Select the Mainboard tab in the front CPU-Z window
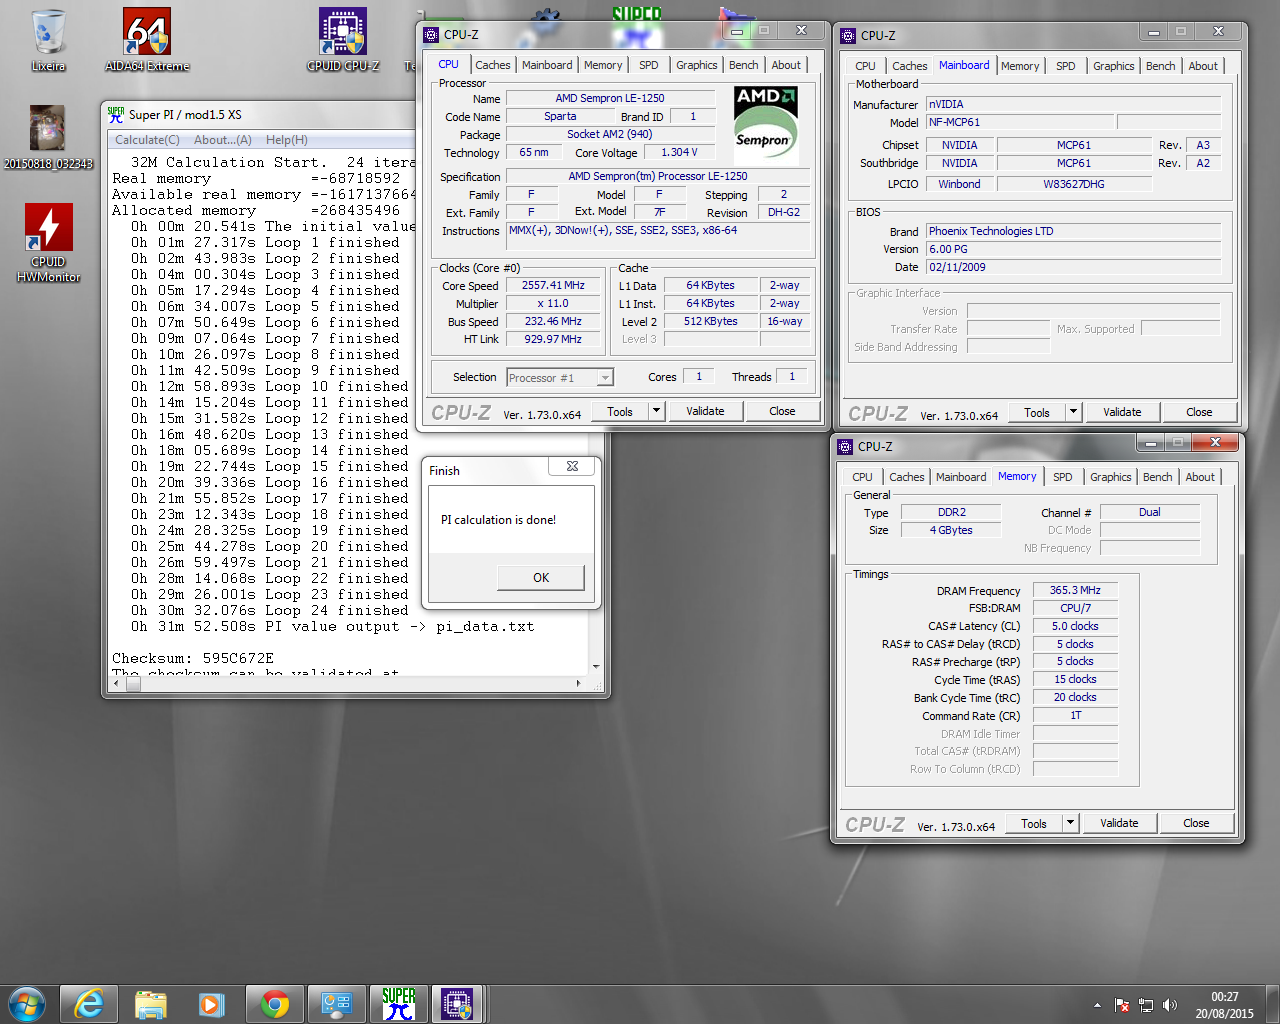The width and height of the screenshot is (1280, 1024). pyautogui.click(x=547, y=65)
